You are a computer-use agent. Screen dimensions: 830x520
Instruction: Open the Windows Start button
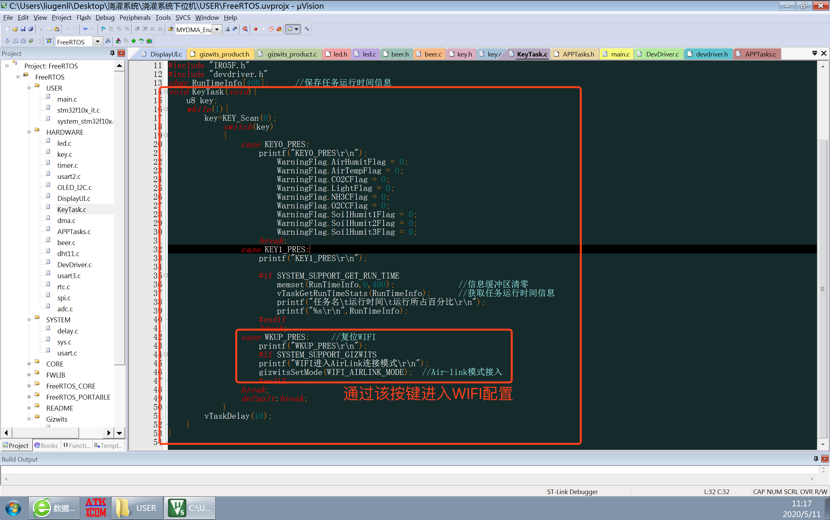[13, 508]
